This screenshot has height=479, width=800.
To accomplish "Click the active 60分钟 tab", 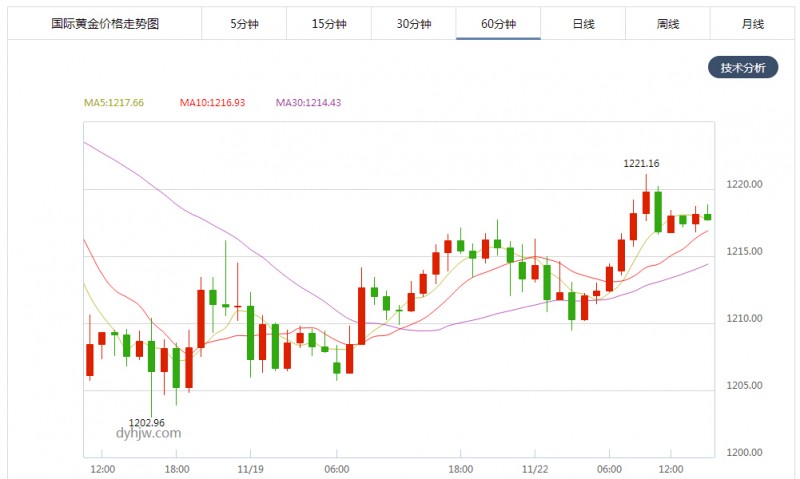I will (x=498, y=23).
